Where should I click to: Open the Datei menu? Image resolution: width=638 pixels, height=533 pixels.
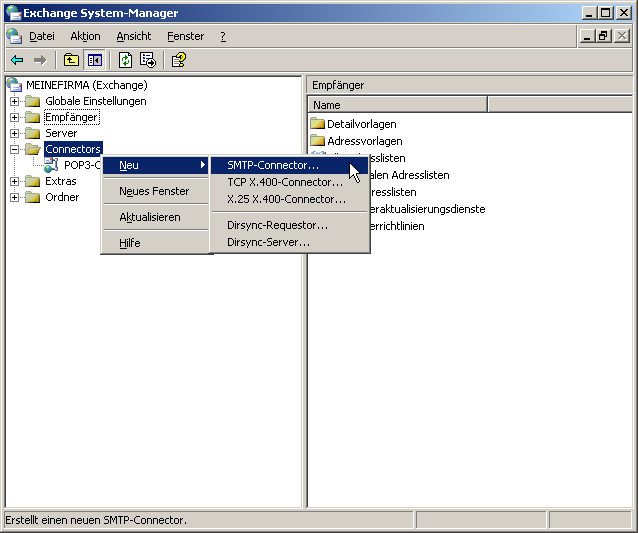click(42, 36)
